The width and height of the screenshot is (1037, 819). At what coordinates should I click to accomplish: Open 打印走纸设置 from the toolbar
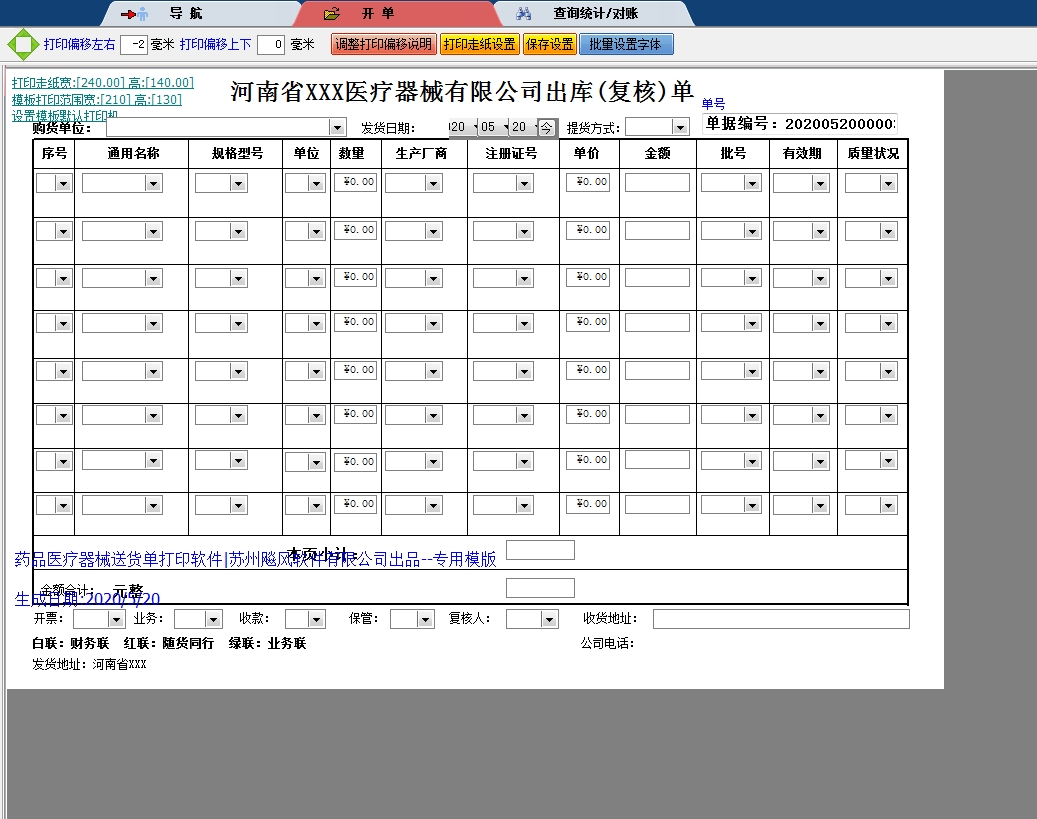[480, 43]
